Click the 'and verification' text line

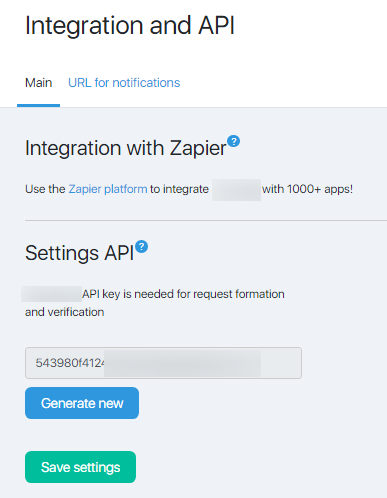pos(65,312)
